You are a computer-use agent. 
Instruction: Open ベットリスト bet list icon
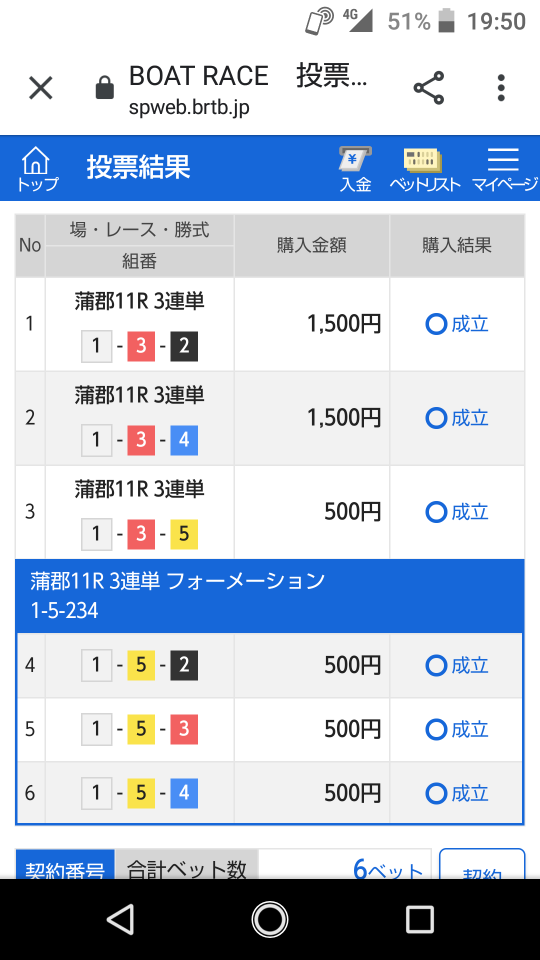[x=425, y=169]
